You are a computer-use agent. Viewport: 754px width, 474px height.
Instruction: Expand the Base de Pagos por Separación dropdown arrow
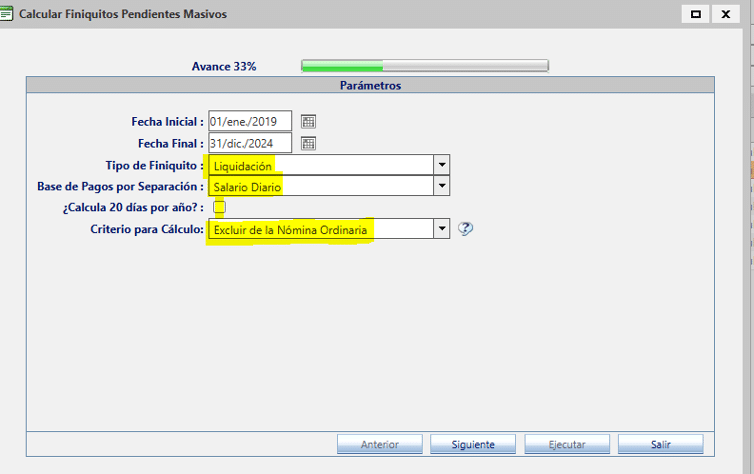pyautogui.click(x=441, y=186)
